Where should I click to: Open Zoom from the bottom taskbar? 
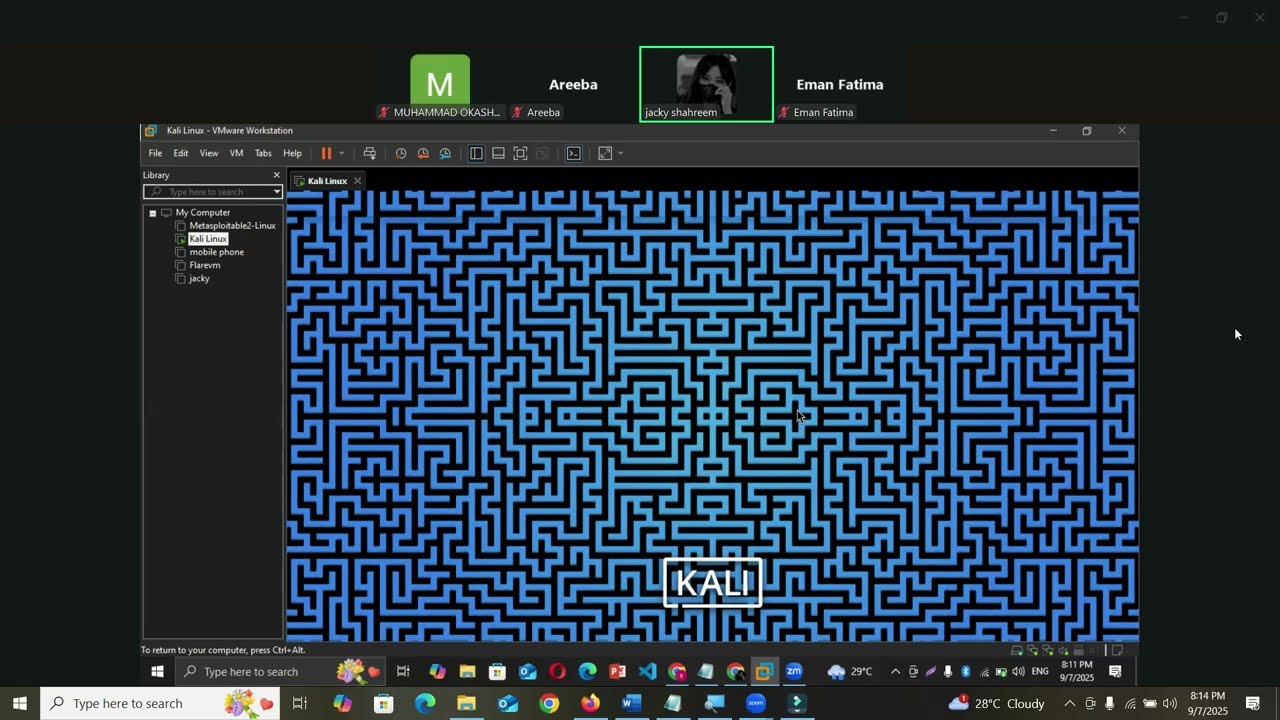[755, 704]
